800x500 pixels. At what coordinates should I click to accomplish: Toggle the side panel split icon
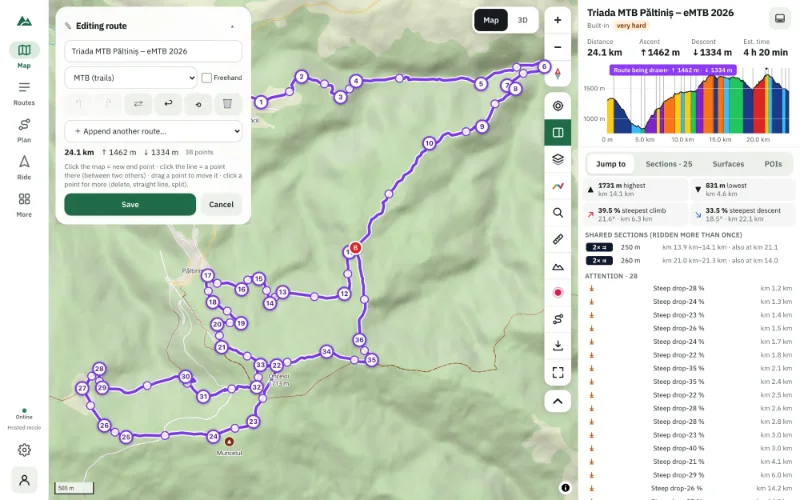point(558,133)
